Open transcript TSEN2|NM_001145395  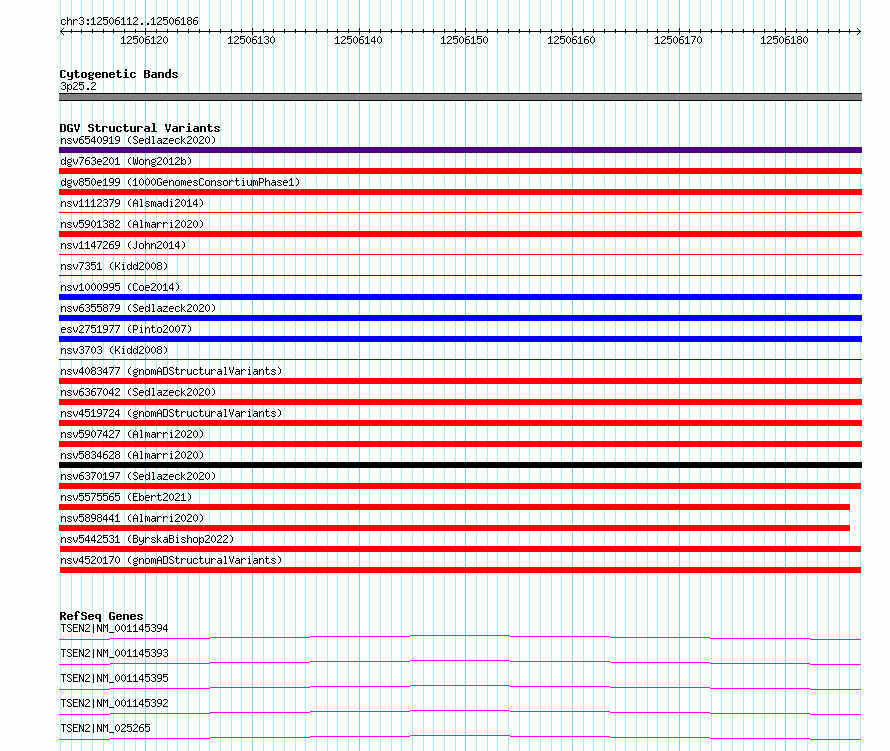[x=114, y=678]
